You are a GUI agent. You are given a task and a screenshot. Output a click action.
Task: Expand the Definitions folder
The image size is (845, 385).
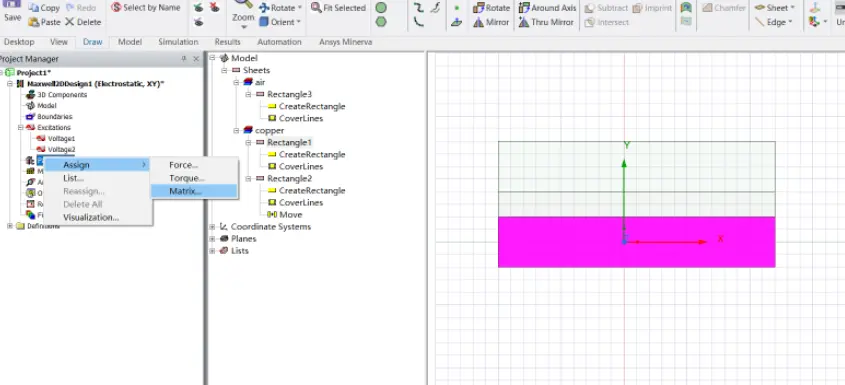[x=10, y=226]
